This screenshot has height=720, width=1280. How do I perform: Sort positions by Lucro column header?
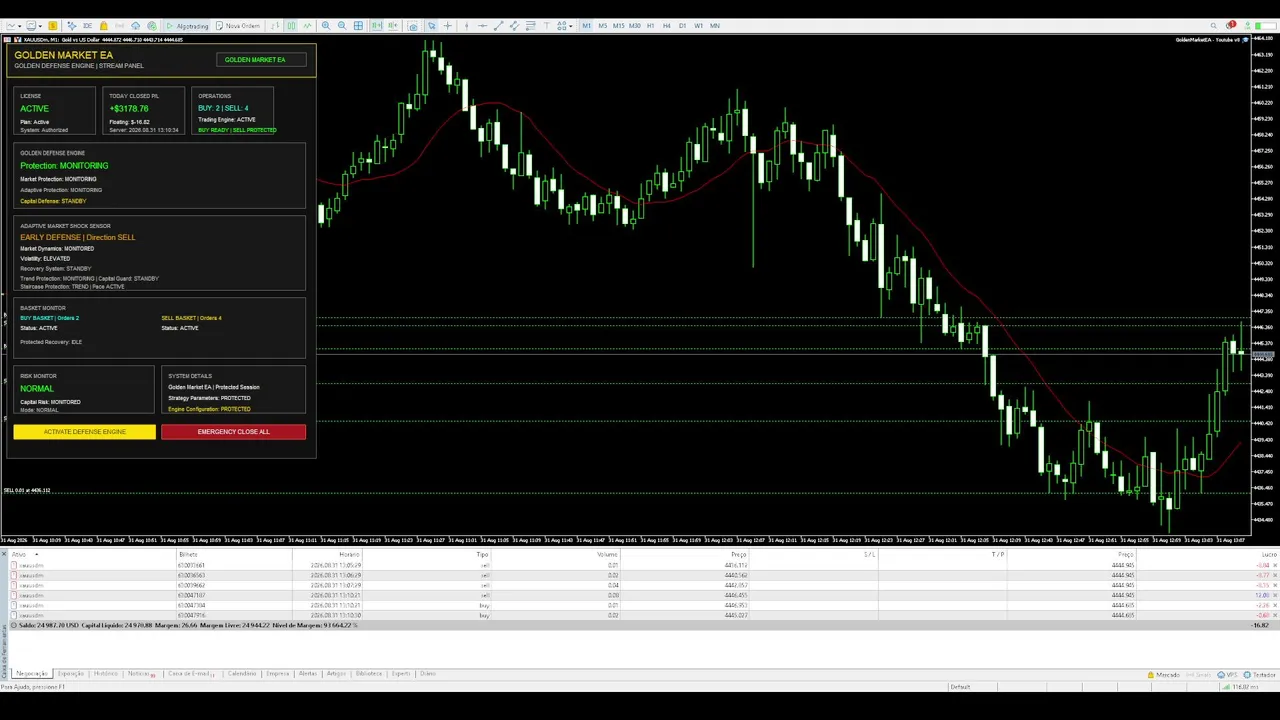pyautogui.click(x=1268, y=555)
